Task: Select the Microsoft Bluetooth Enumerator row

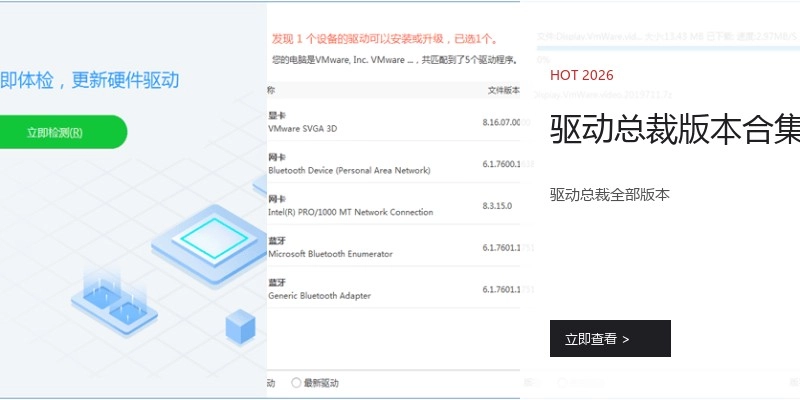Action: (x=393, y=246)
